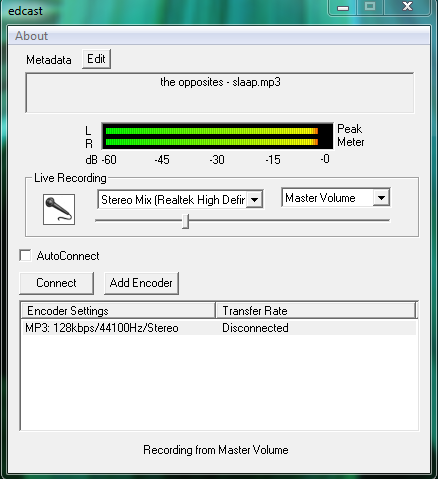Expand the Stereo Mix device dropdown arrow
Viewport: 438px width, 479px height.
tap(254, 200)
